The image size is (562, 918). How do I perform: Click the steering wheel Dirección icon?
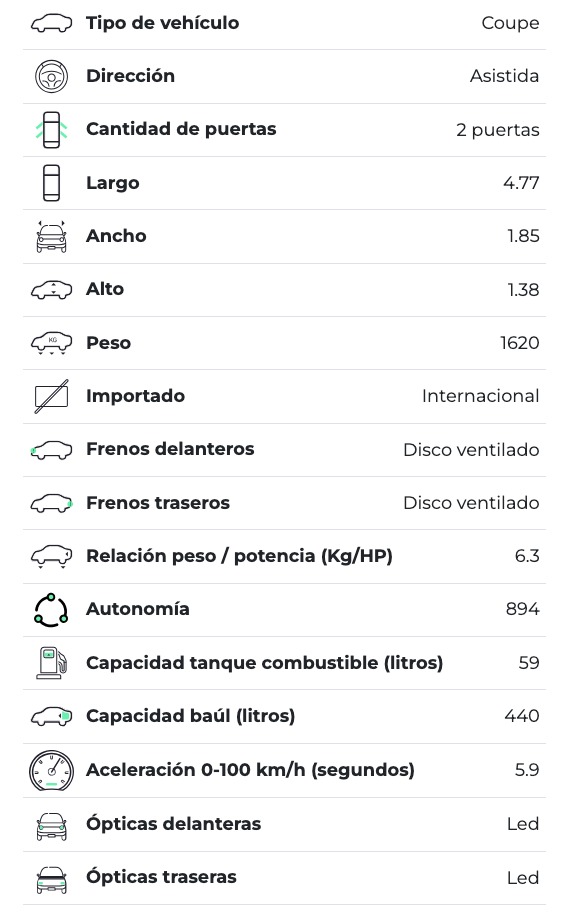pos(52,77)
